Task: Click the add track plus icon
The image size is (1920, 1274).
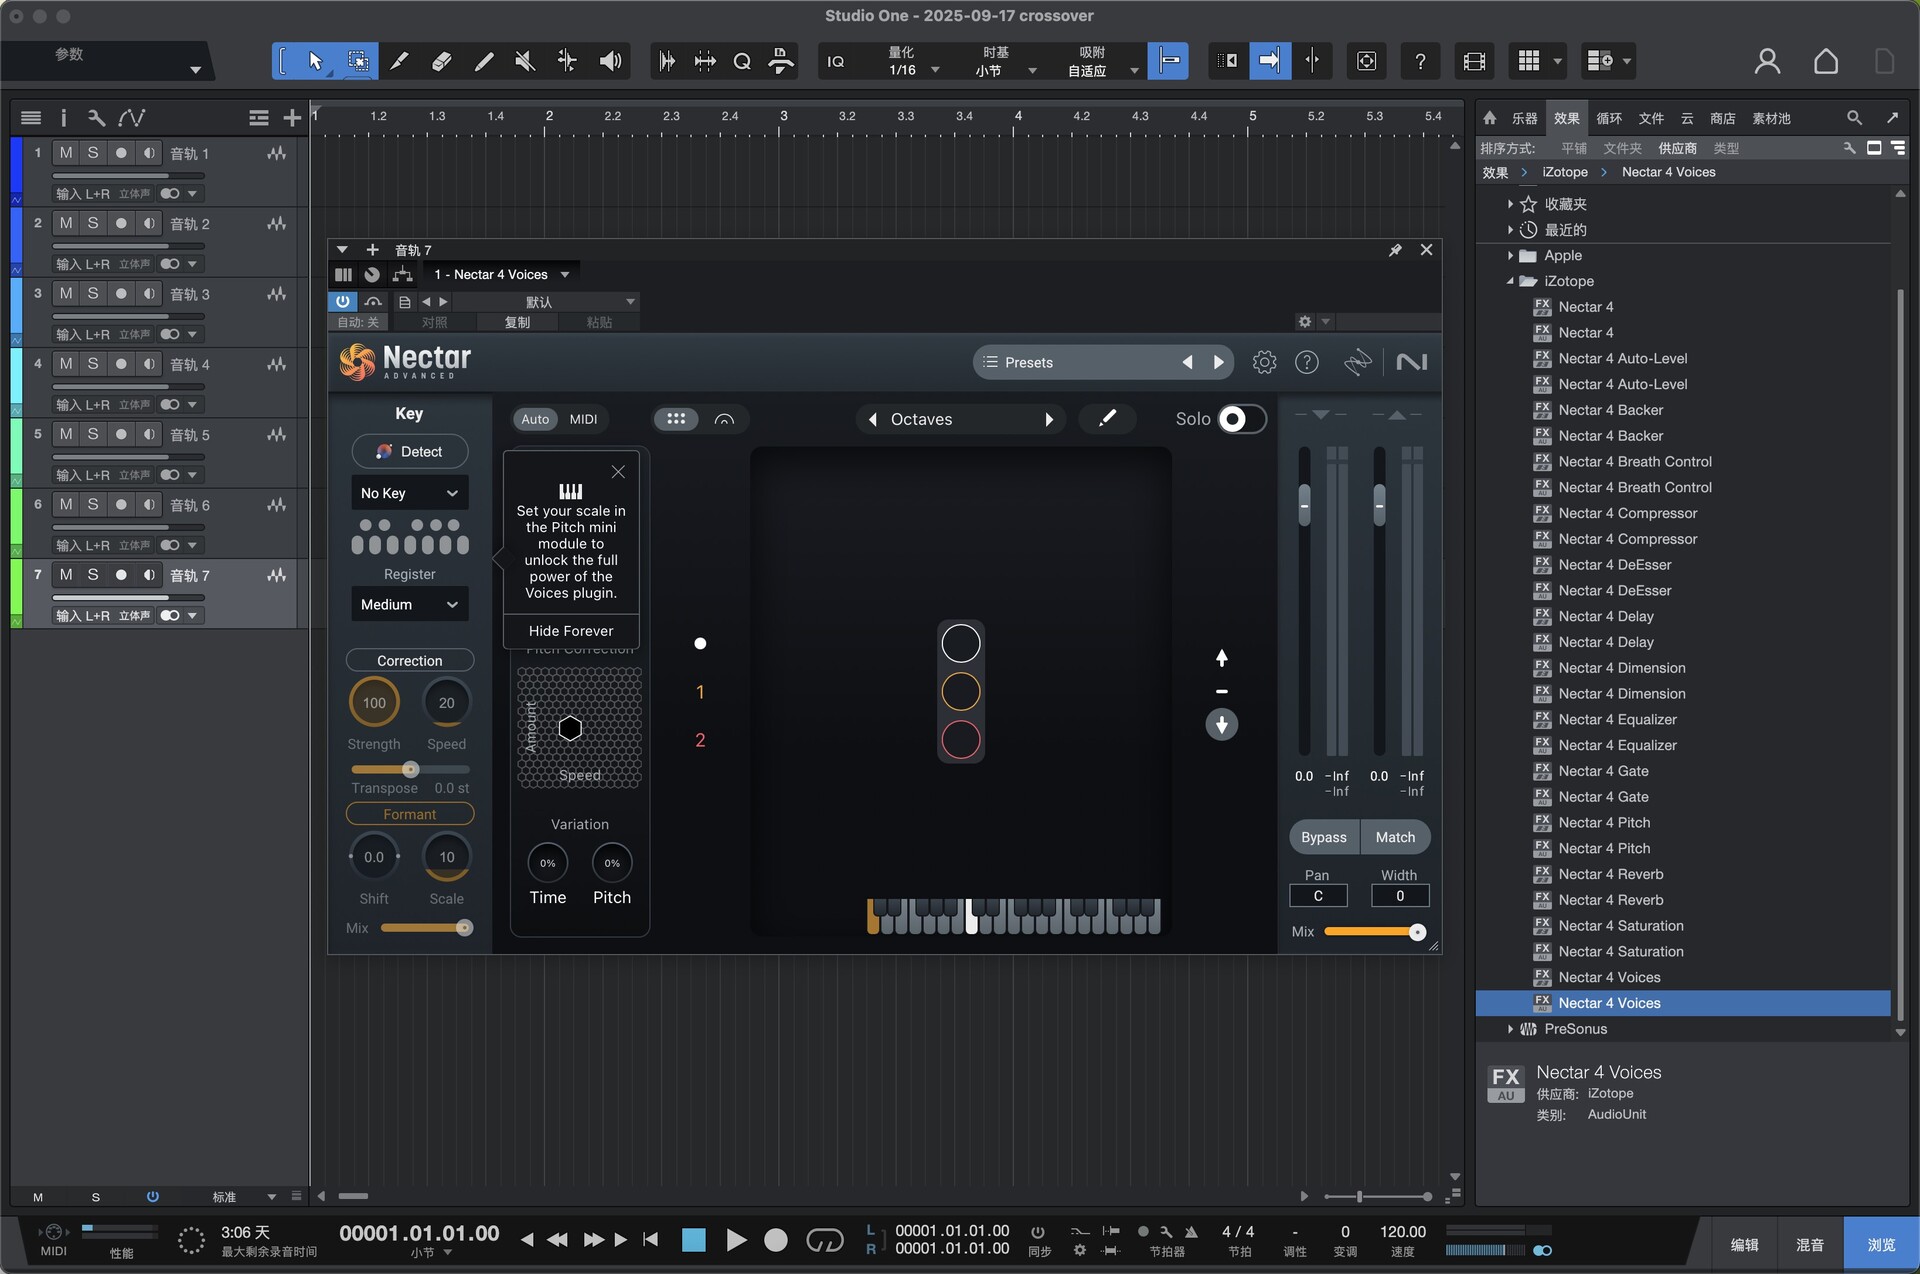Action: tap(292, 118)
